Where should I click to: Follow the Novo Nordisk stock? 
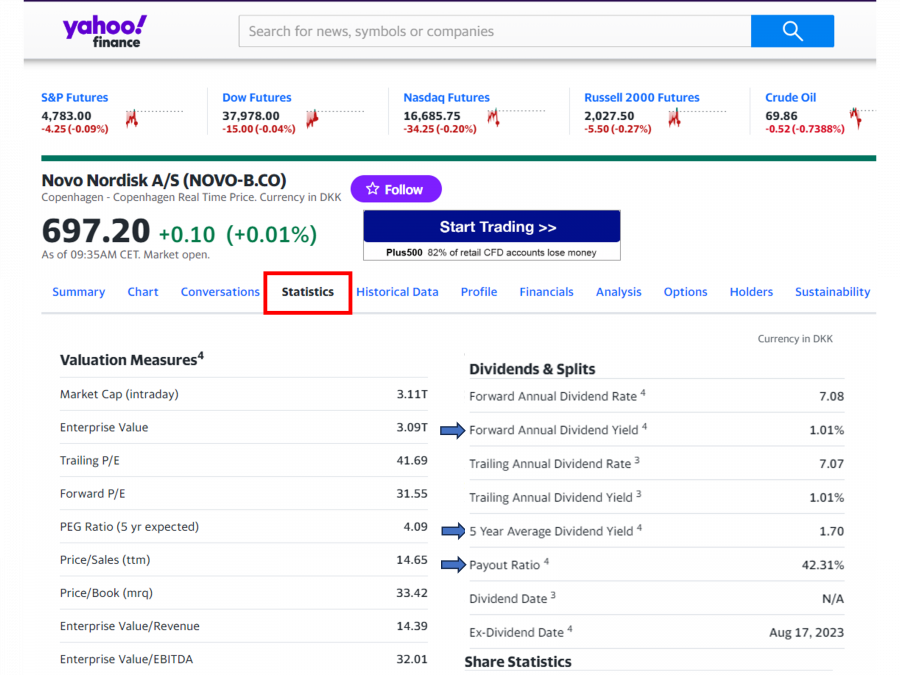pyautogui.click(x=396, y=189)
